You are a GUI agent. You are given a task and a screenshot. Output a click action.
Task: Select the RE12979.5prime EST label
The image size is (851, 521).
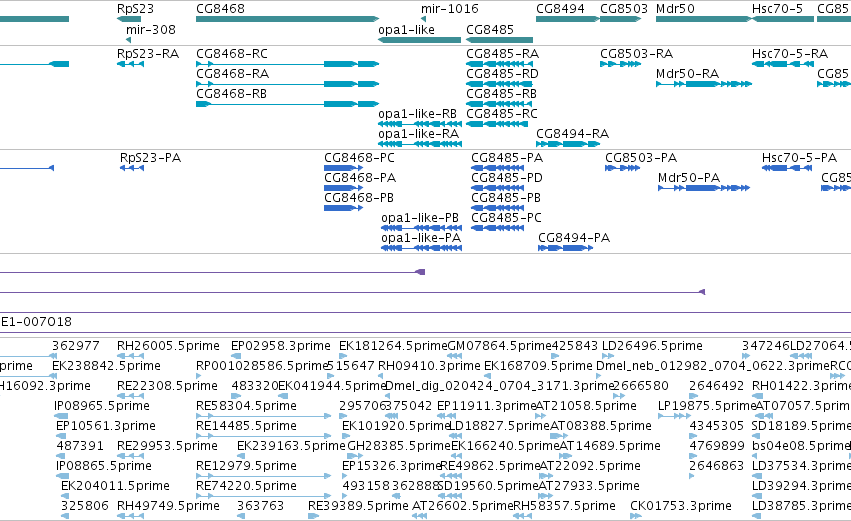pos(246,466)
